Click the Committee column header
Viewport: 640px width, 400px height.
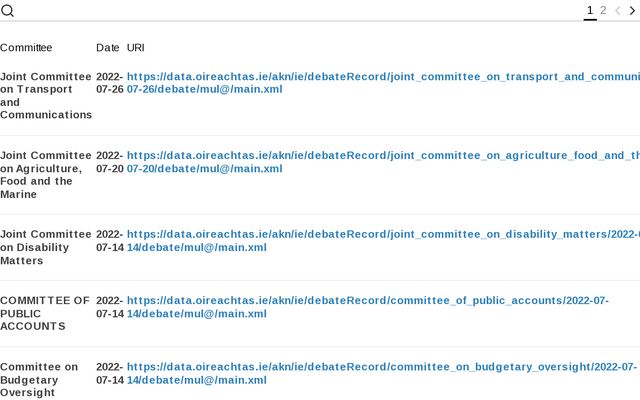tap(26, 48)
